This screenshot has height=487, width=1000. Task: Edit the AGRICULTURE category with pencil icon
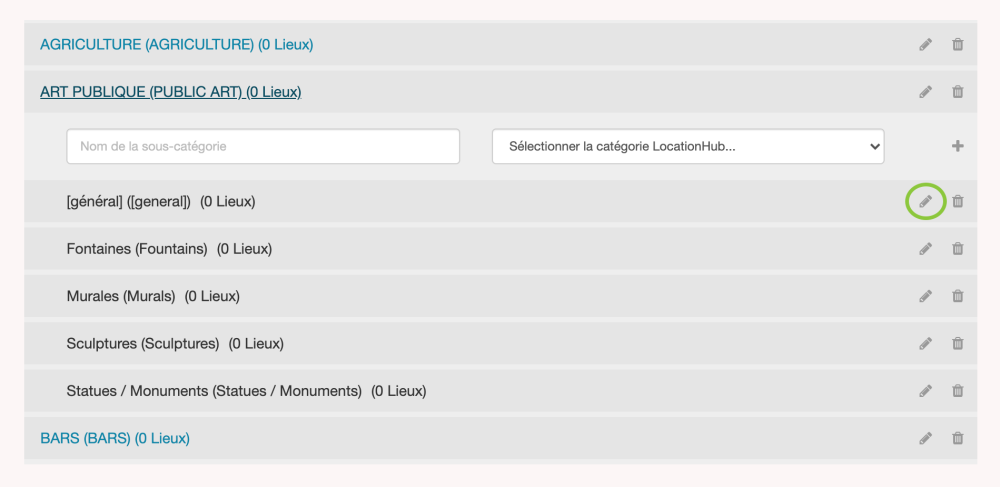click(x=926, y=44)
